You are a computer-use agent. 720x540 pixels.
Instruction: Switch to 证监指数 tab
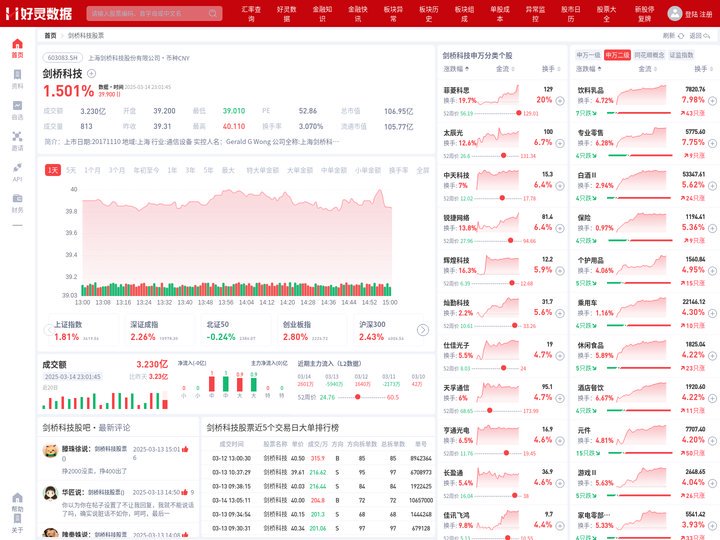(681, 55)
